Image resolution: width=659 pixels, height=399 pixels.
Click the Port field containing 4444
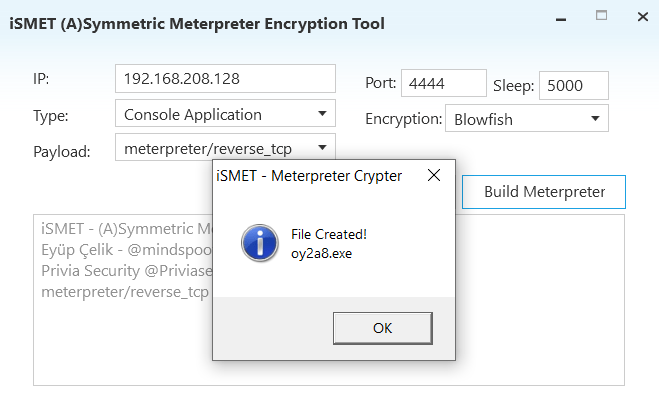(443, 83)
